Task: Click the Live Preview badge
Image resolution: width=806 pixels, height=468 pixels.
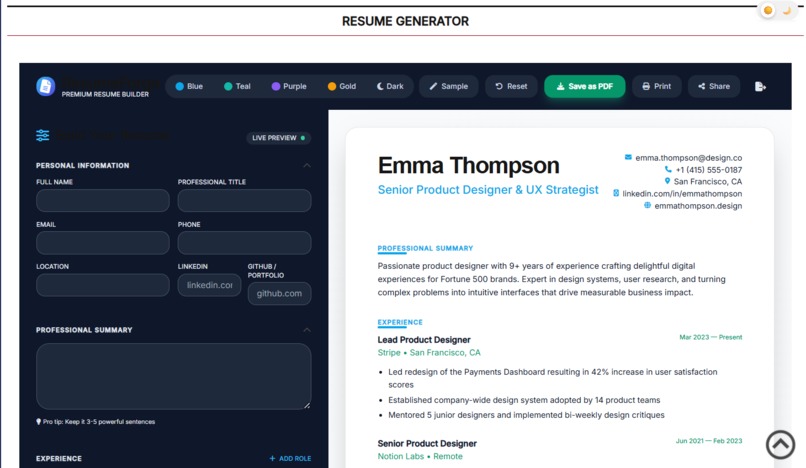Action: click(278, 138)
